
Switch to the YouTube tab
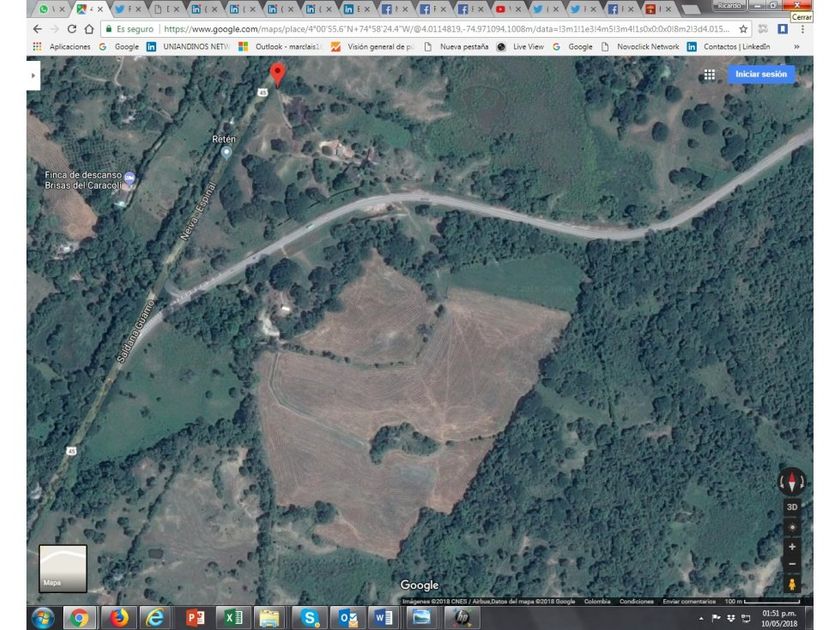(507, 9)
